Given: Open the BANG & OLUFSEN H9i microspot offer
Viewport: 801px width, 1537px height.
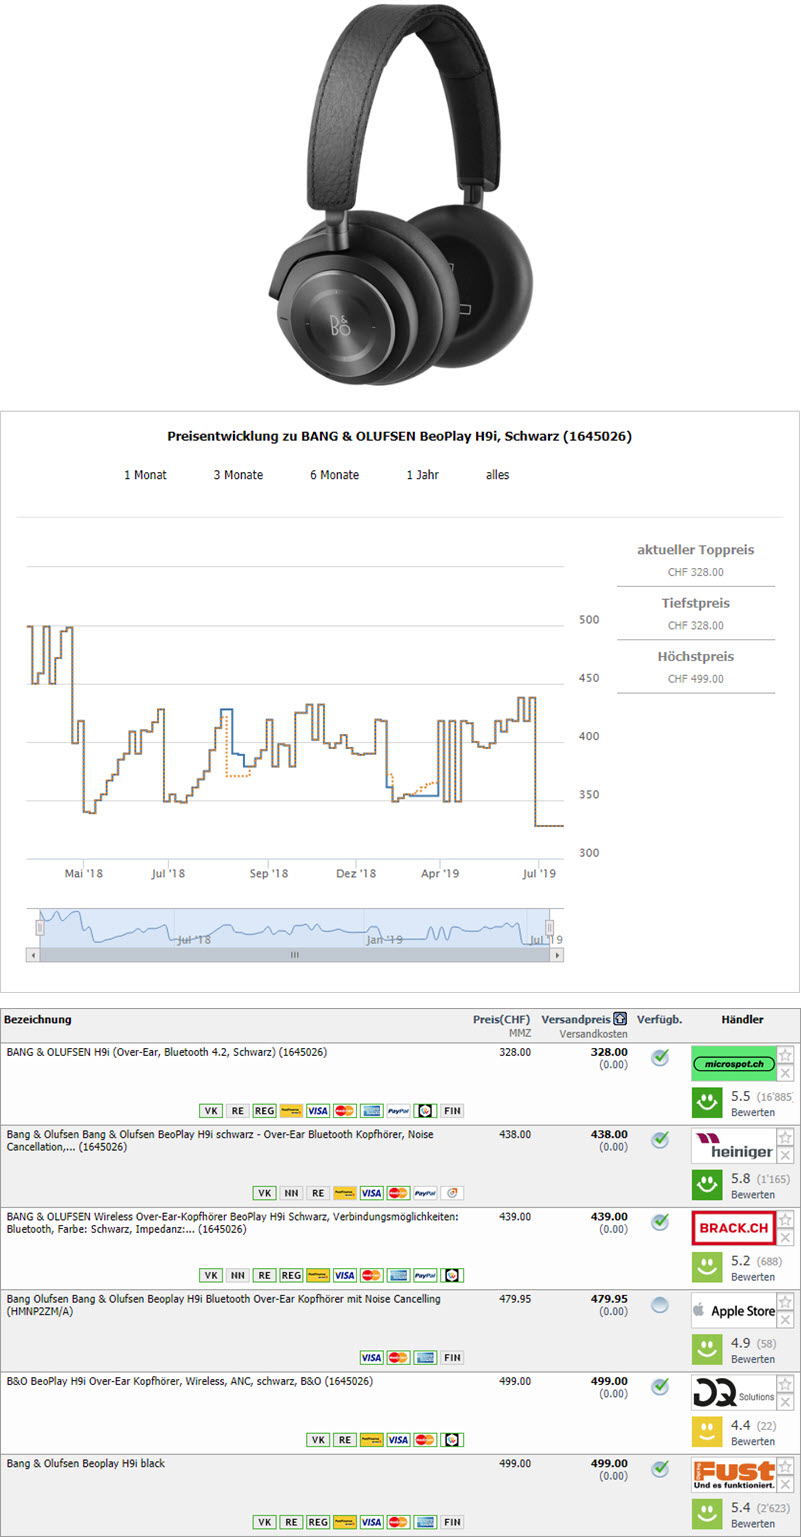Looking at the screenshot, I should (x=166, y=1052).
